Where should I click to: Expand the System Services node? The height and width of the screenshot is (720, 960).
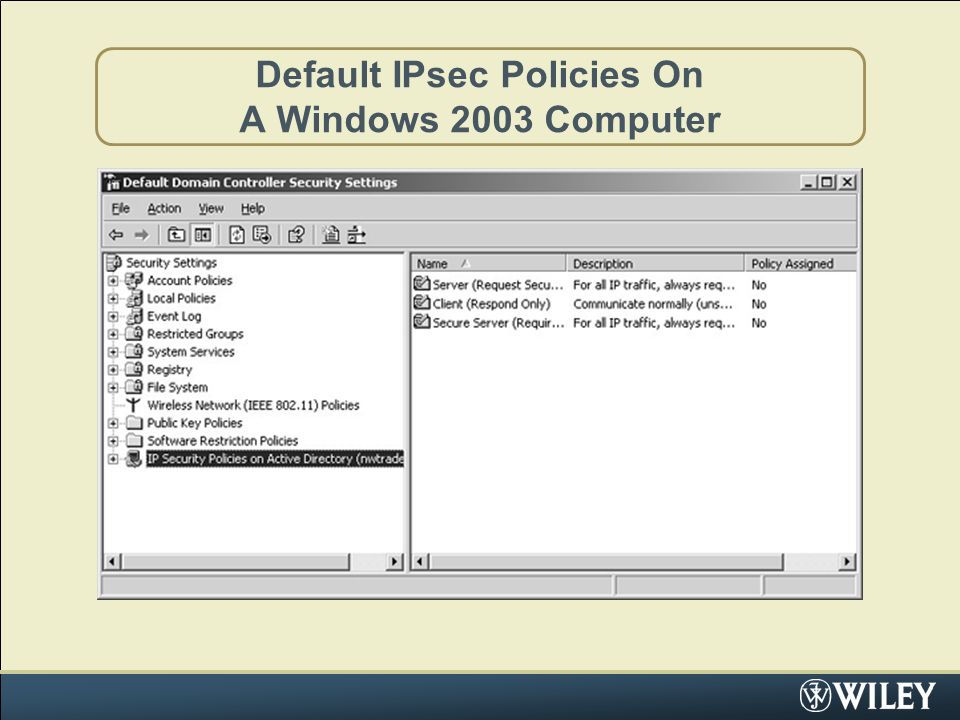pos(113,352)
